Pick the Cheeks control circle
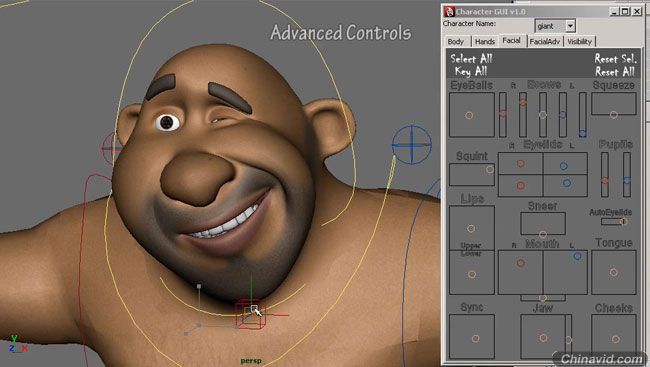Image resolution: width=650 pixels, height=367 pixels. click(x=616, y=339)
